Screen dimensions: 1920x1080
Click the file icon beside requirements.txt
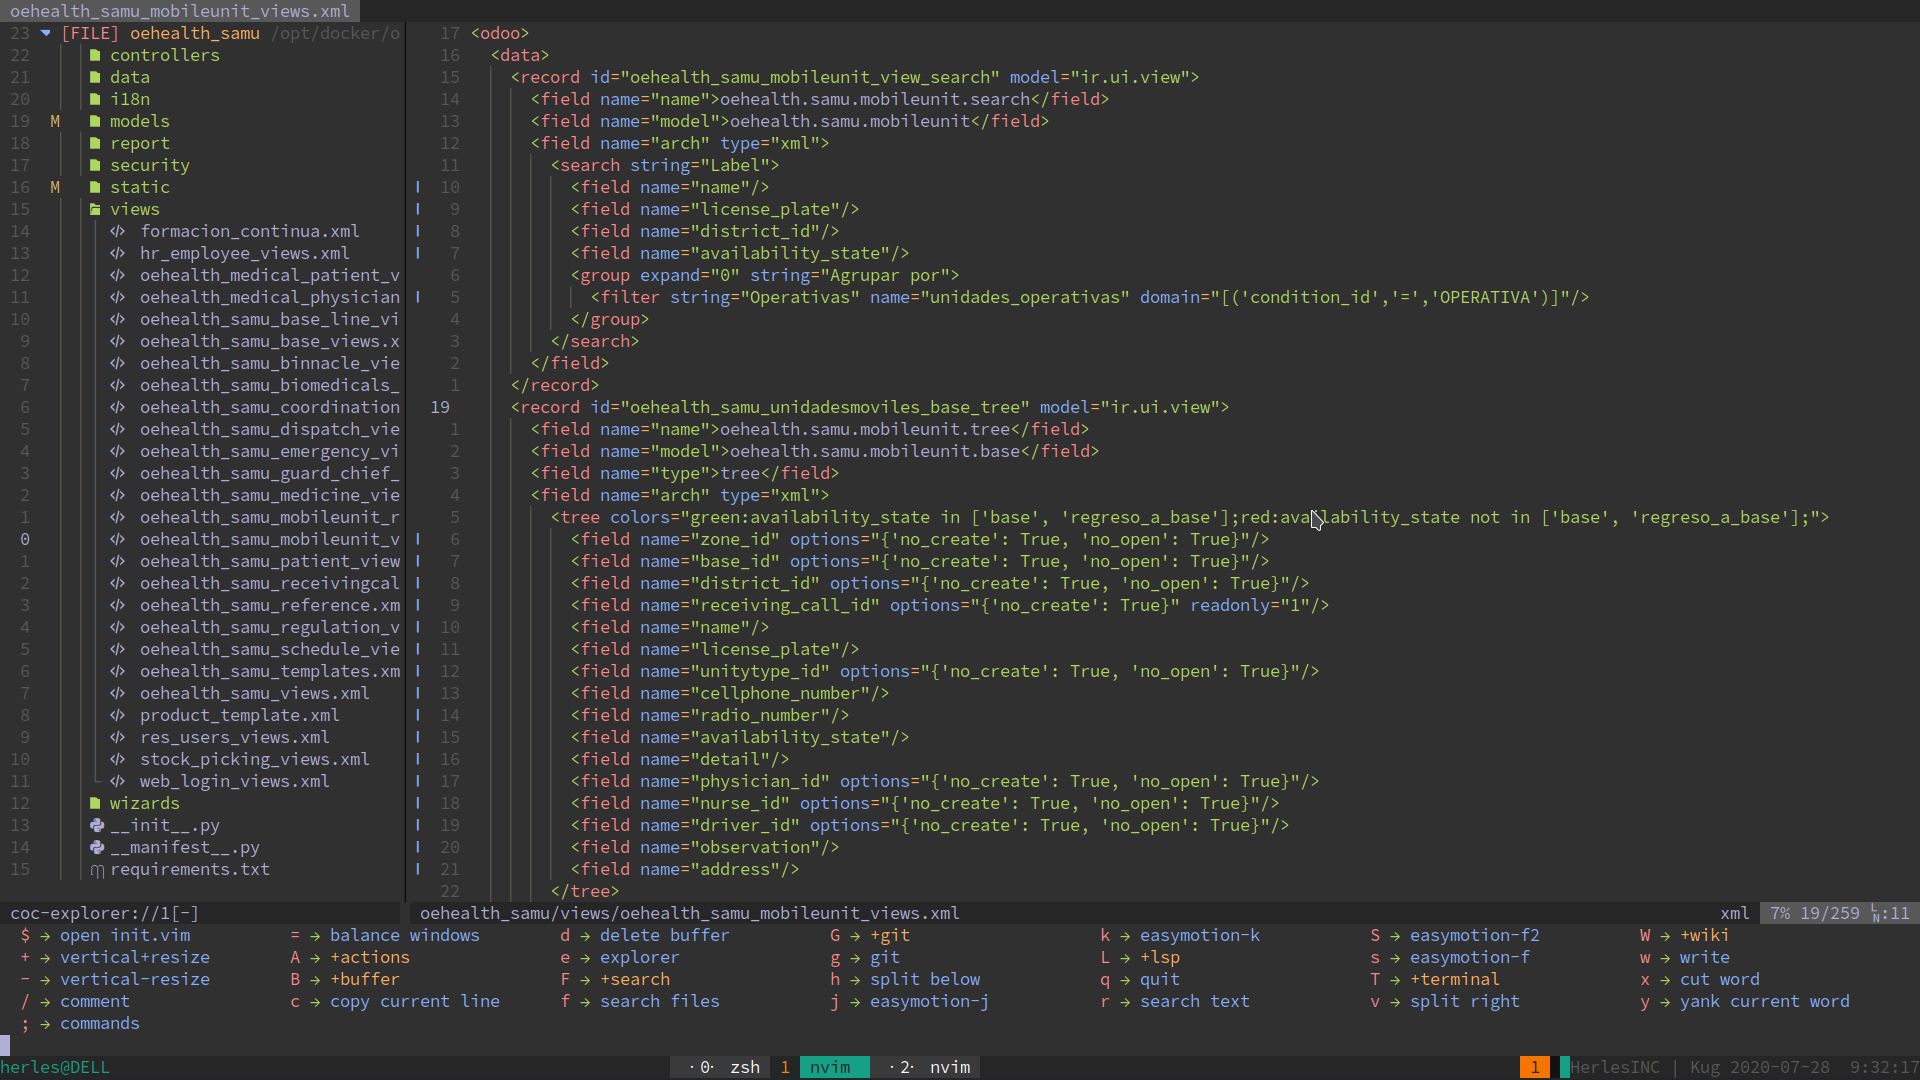coord(97,870)
